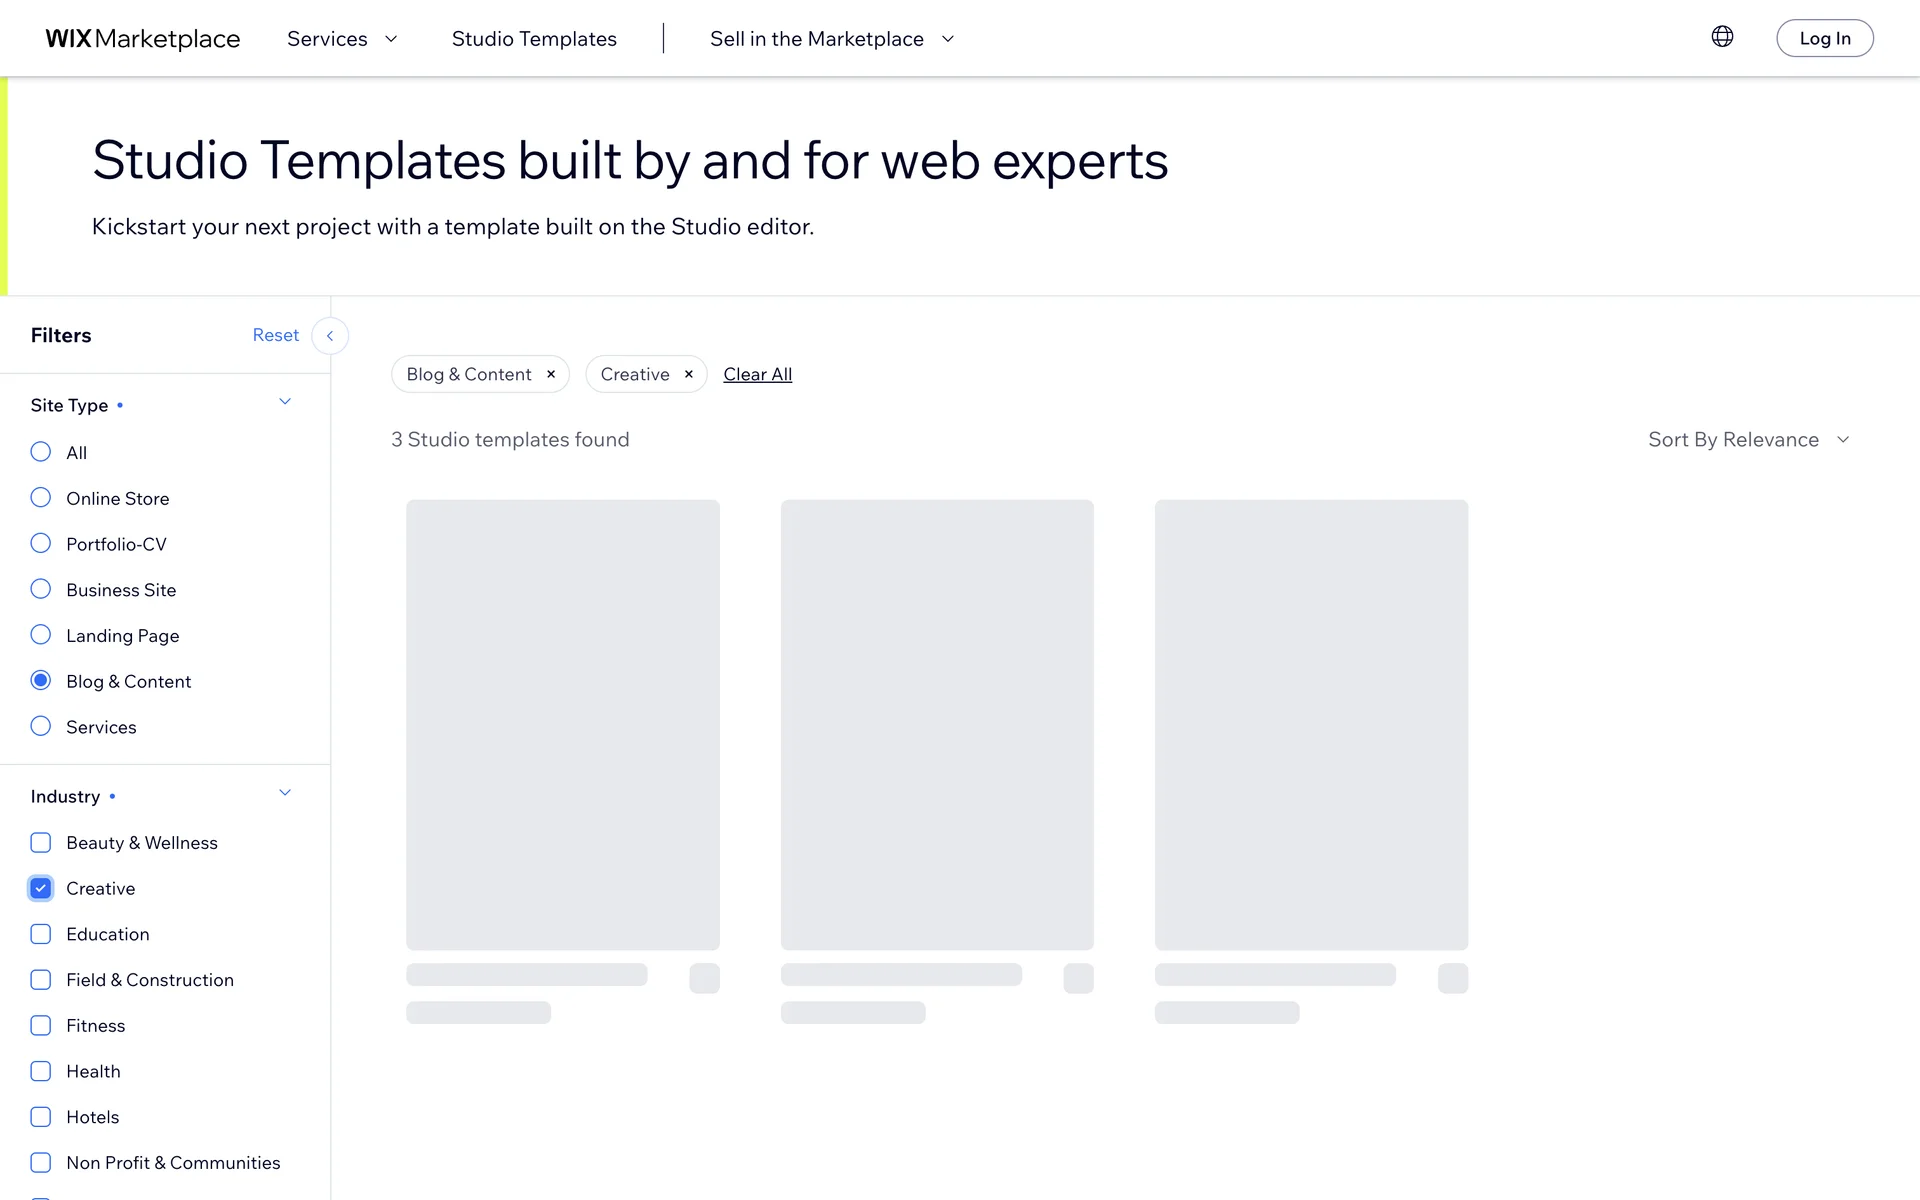The width and height of the screenshot is (1920, 1200).
Task: Click the Log In button
Action: click(x=1824, y=39)
